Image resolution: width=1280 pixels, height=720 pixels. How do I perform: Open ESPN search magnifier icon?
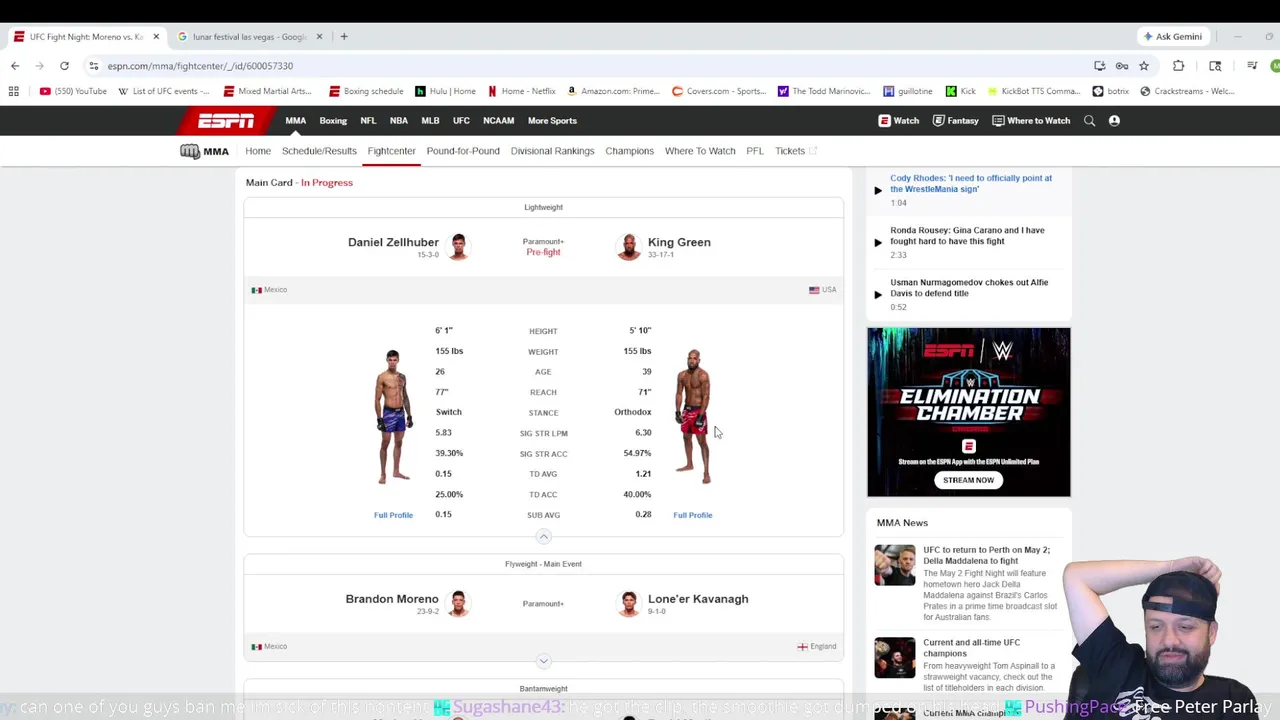[x=1089, y=121]
